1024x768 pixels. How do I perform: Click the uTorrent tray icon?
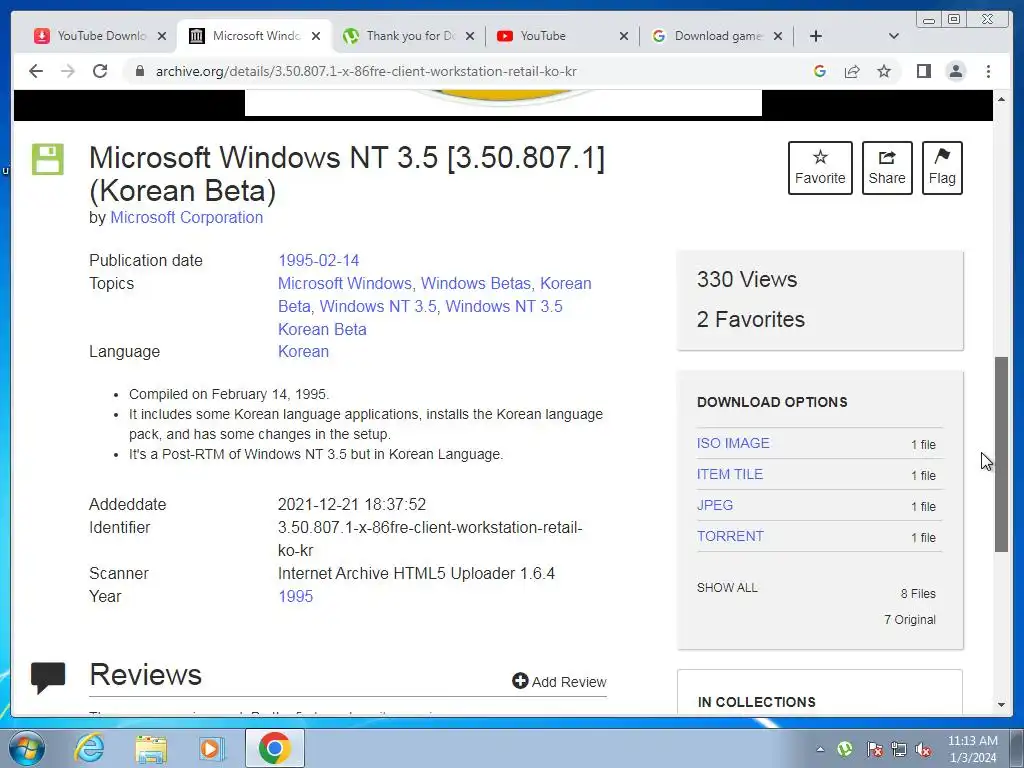click(844, 749)
